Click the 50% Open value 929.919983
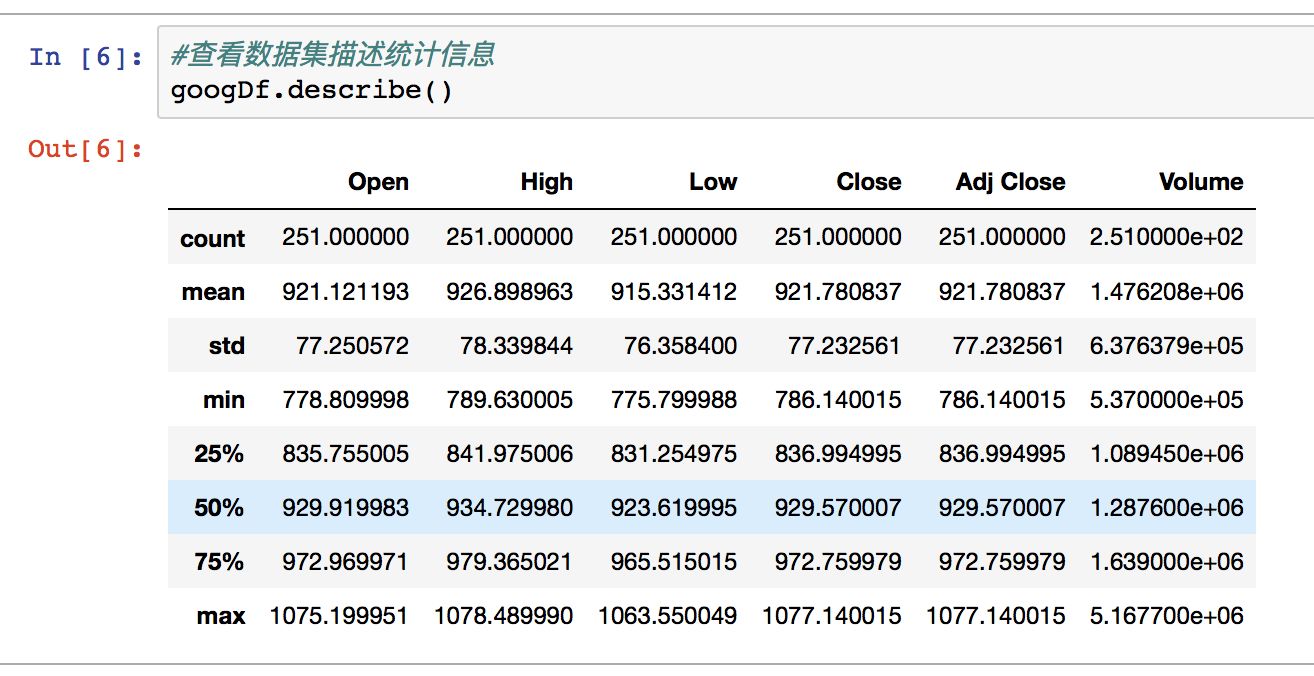The width and height of the screenshot is (1314, 676). [x=345, y=508]
